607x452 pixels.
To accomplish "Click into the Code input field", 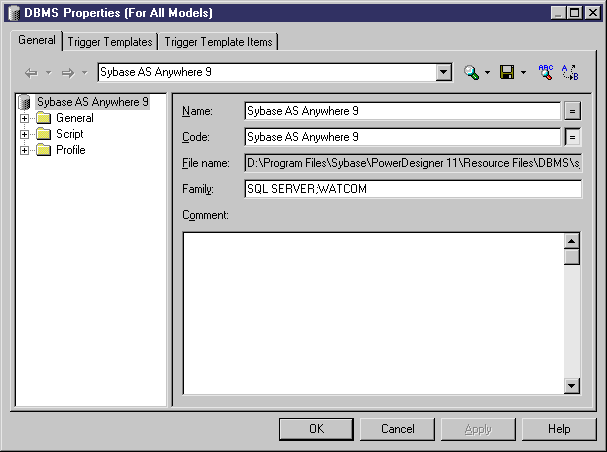I will tap(403, 137).
